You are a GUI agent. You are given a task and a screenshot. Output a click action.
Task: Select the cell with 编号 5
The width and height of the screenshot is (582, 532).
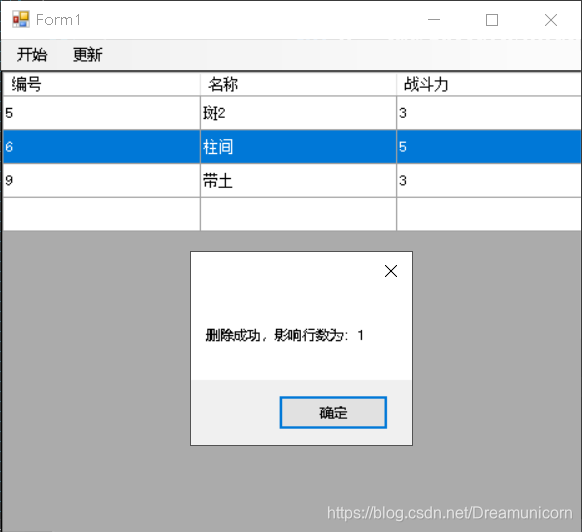[101, 113]
